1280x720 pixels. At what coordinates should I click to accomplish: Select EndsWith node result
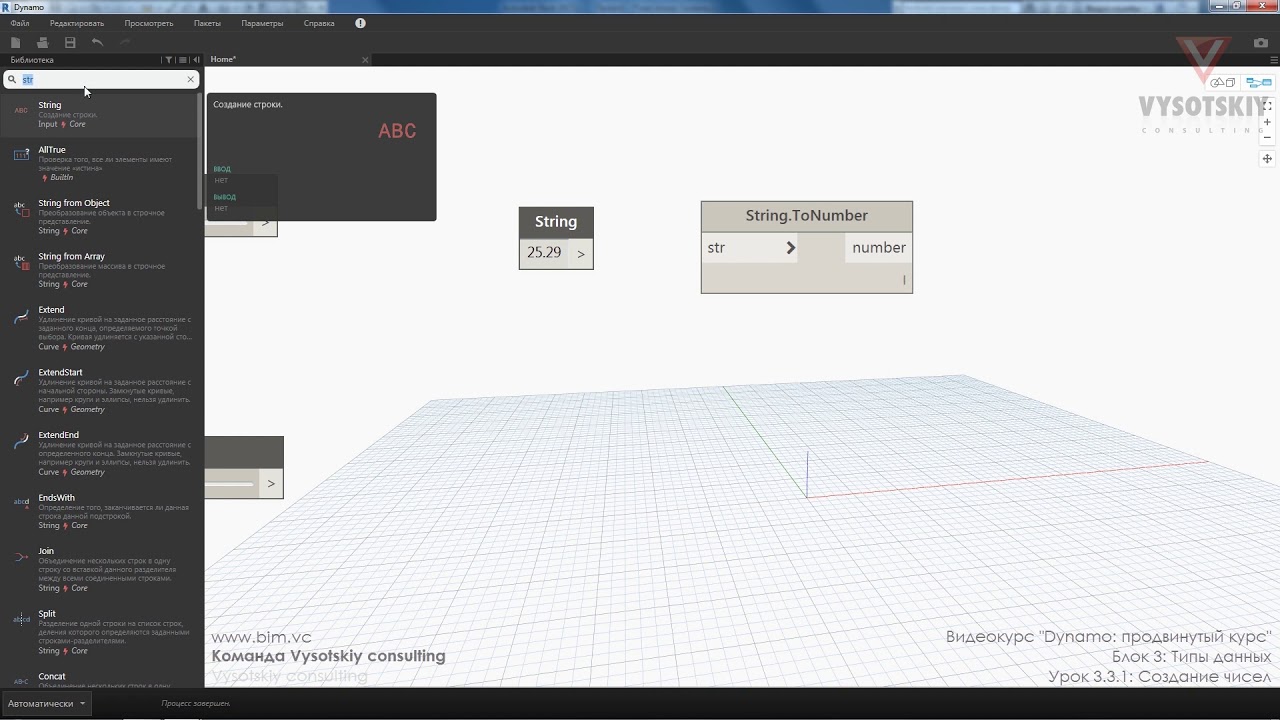coord(100,511)
